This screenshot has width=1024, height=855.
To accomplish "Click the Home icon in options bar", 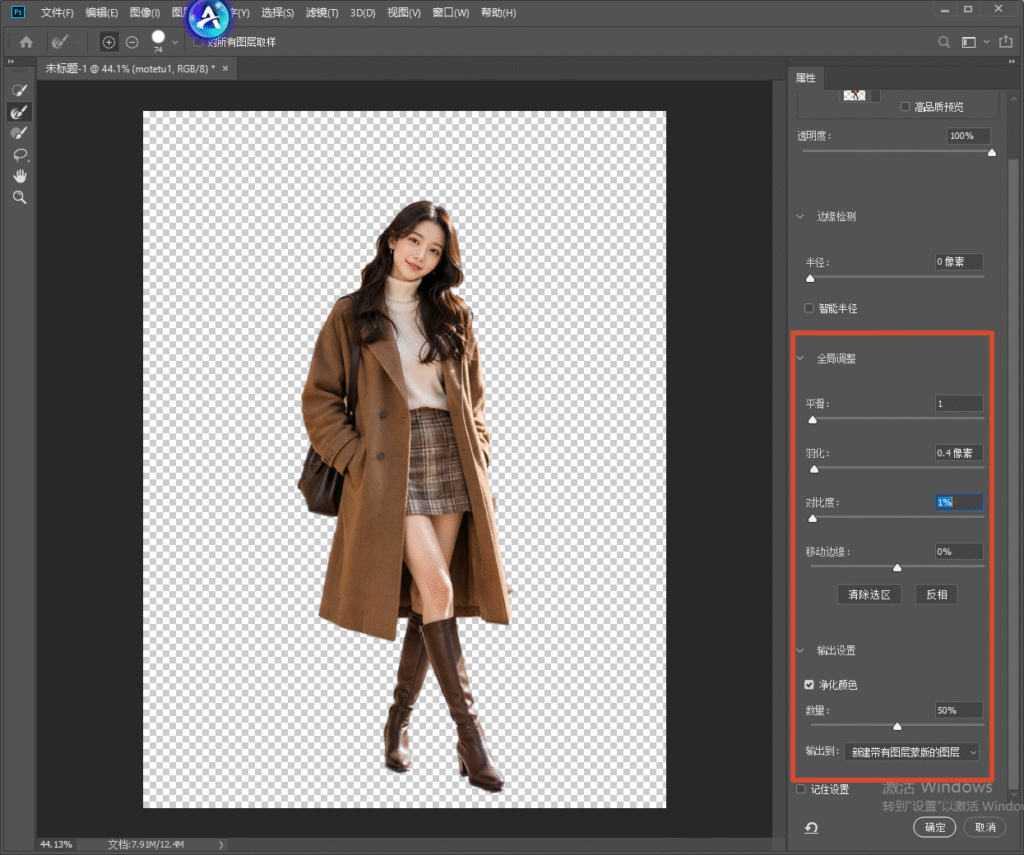I will pos(26,42).
